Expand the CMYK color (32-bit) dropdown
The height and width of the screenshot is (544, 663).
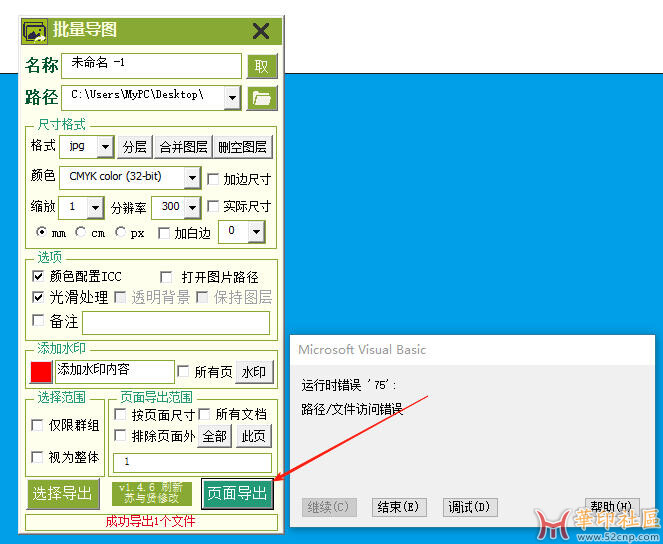(x=192, y=178)
